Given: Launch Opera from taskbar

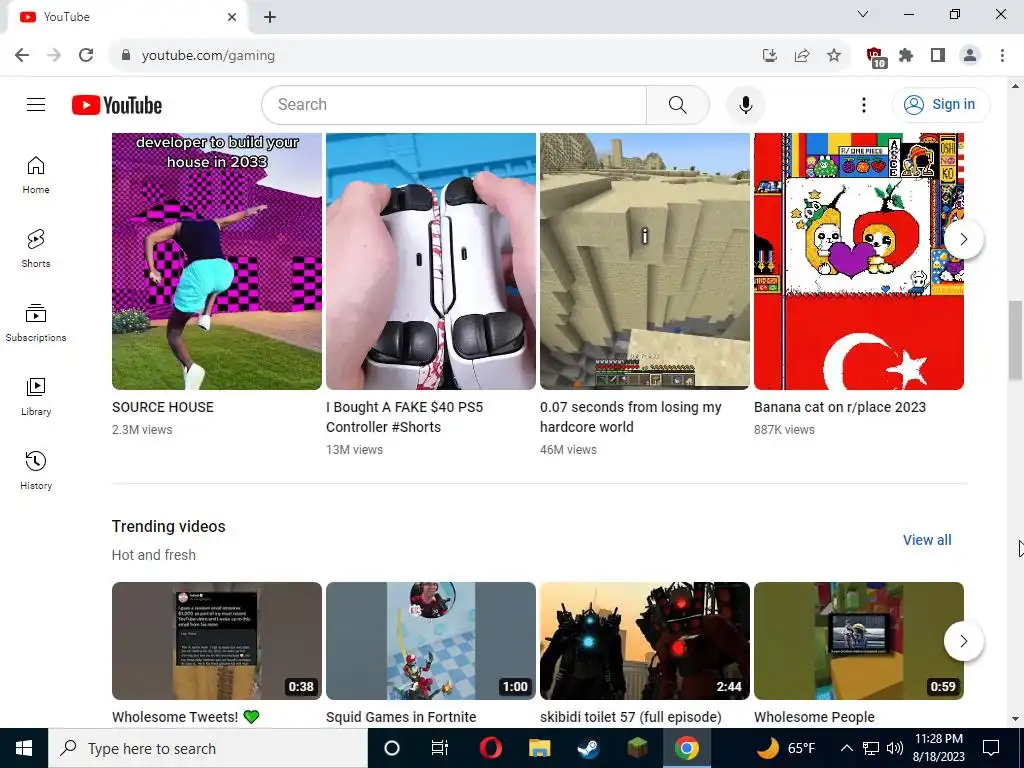Looking at the screenshot, I should click(490, 748).
